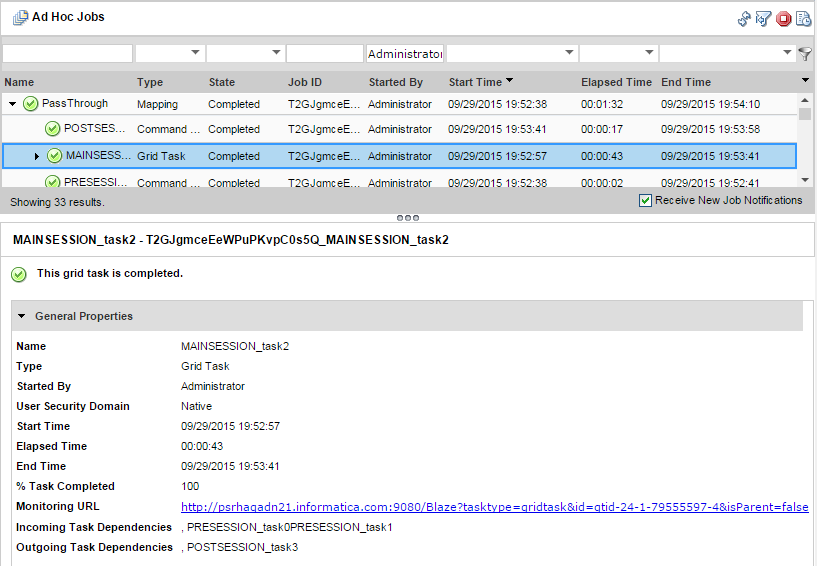
Task: Collapse the General Properties section
Action: click(22, 316)
